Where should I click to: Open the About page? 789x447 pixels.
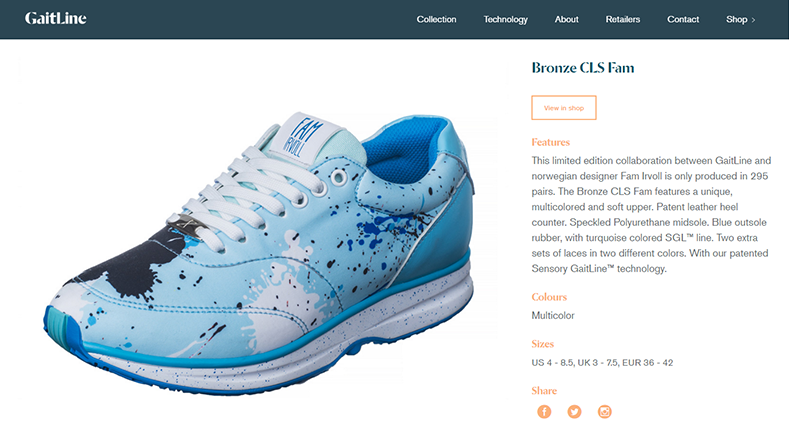(x=567, y=19)
